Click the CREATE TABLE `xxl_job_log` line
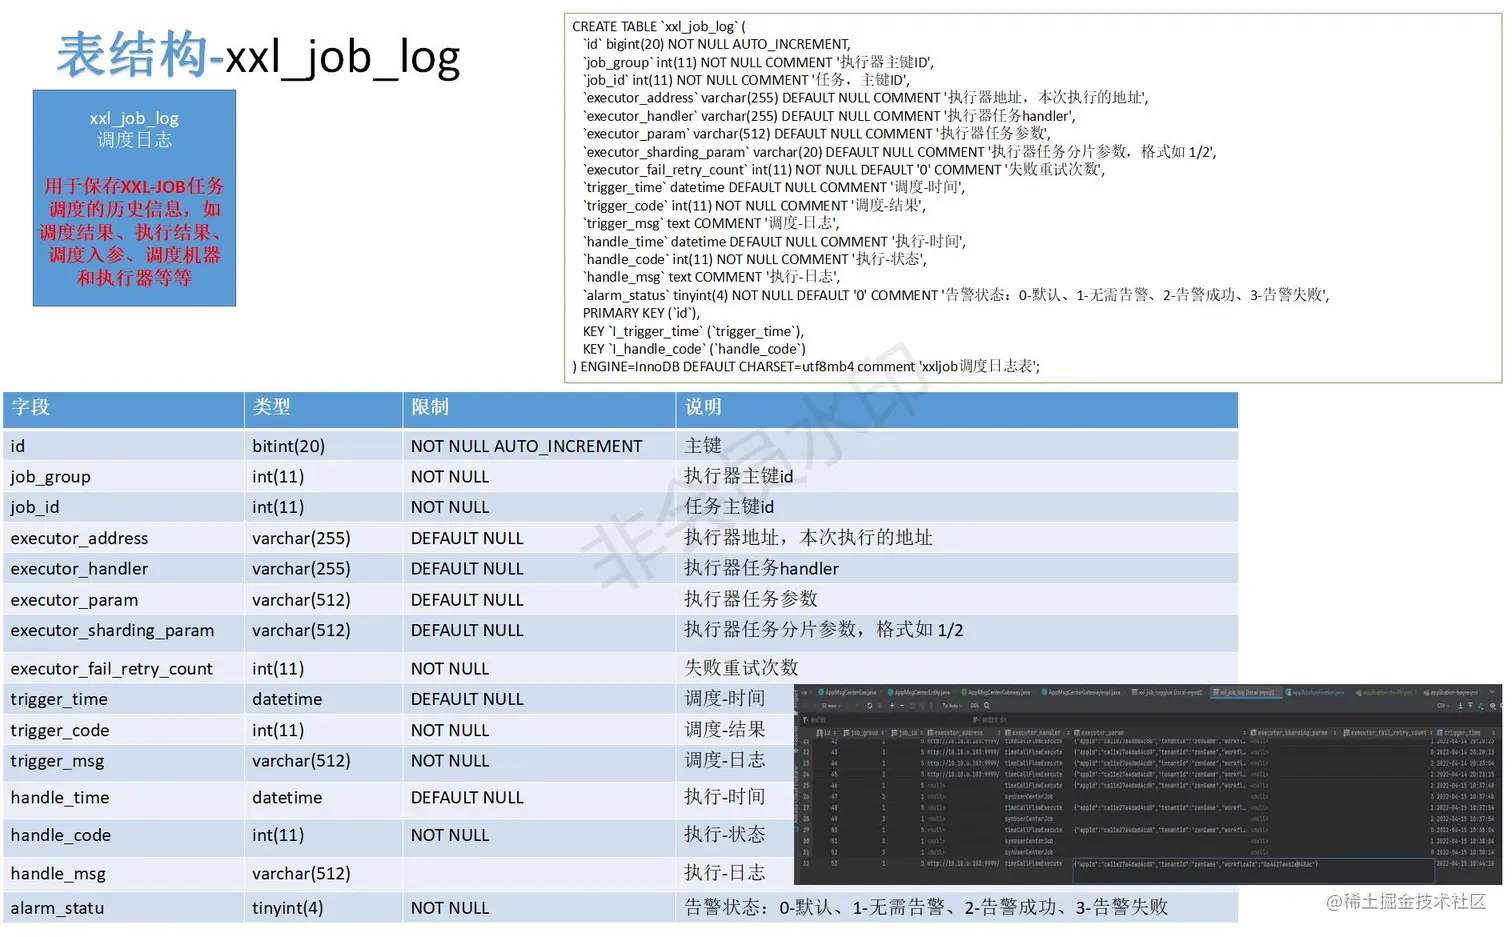1512x937 pixels. pyautogui.click(x=659, y=26)
